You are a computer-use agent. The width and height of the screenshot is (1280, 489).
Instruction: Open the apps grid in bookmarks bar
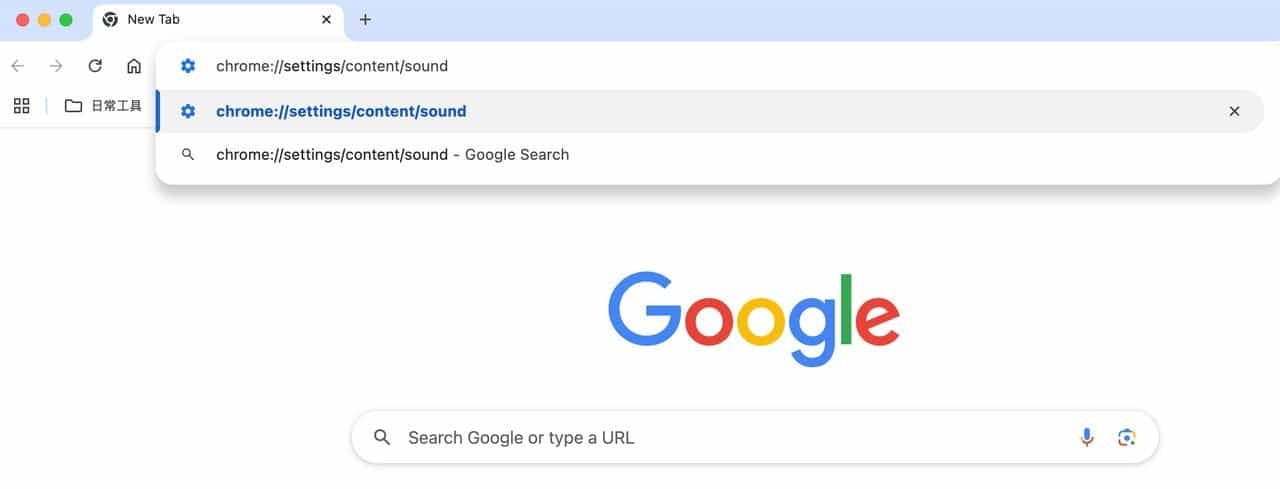tap(21, 105)
